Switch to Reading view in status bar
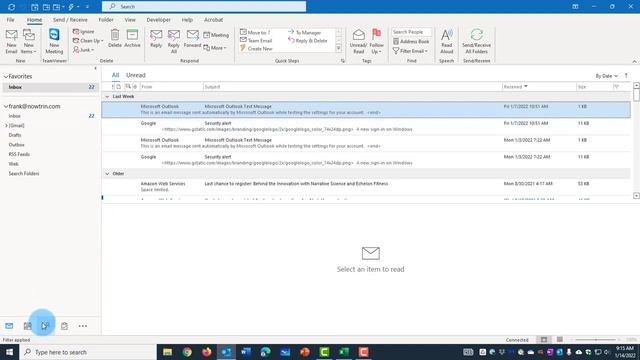This screenshot has width=640, height=360. click(x=560, y=340)
